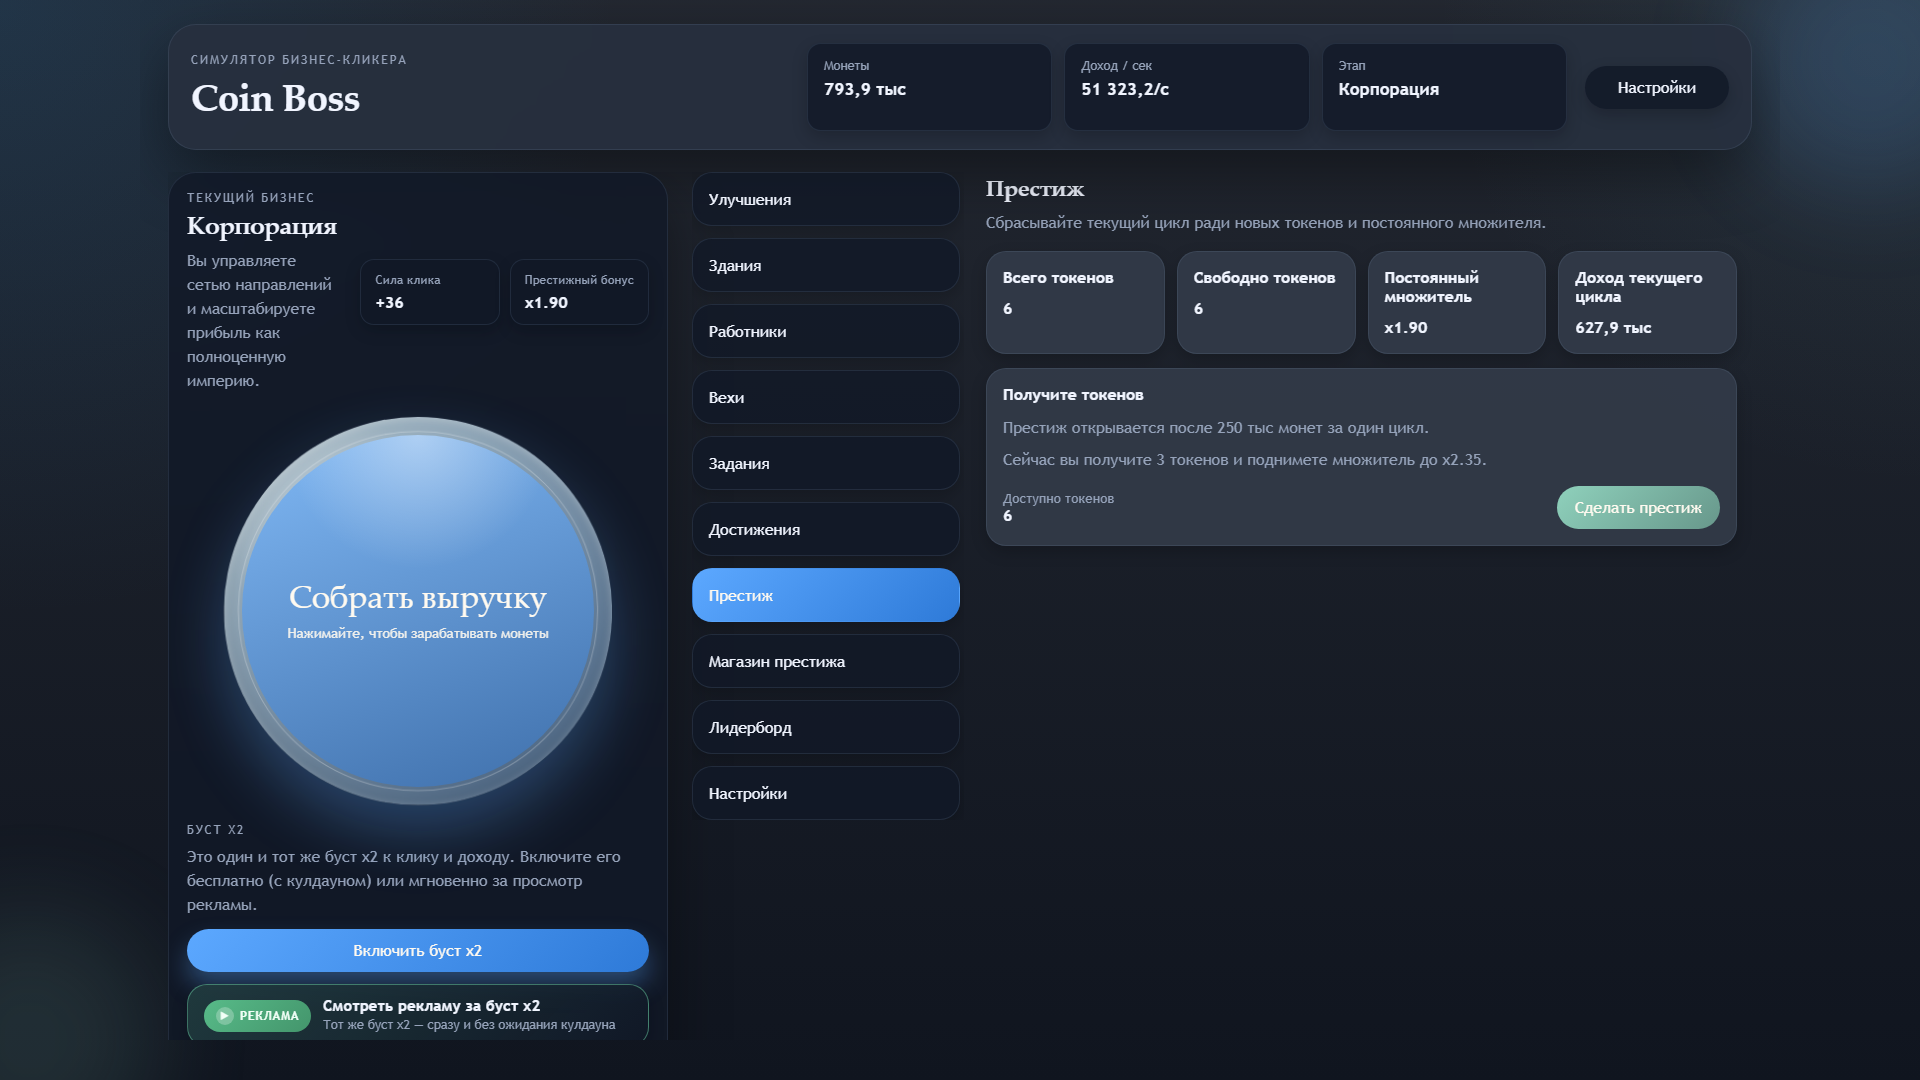Click the Доход текущего цикла card
This screenshot has width=1920, height=1080.
pyautogui.click(x=1647, y=302)
